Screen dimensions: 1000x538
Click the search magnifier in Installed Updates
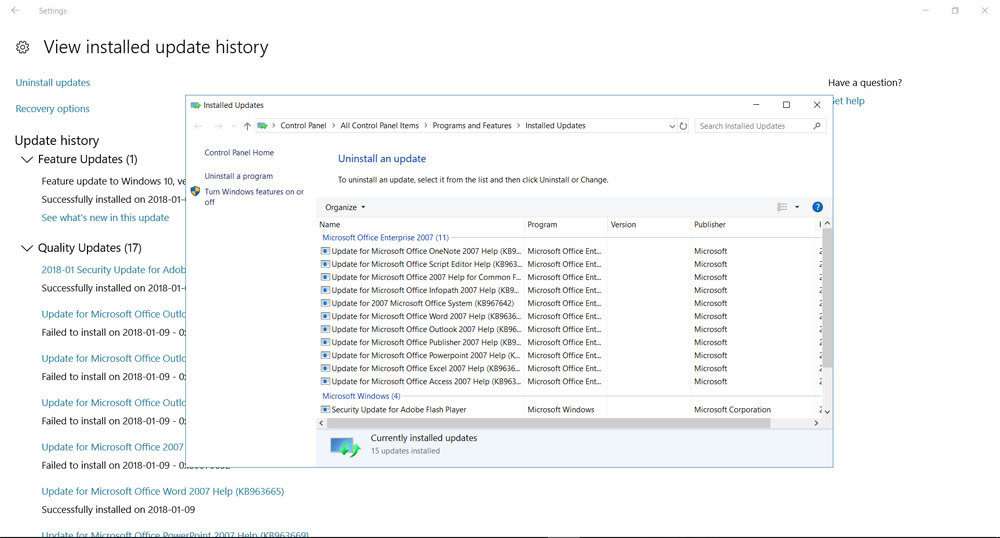pyautogui.click(x=816, y=126)
